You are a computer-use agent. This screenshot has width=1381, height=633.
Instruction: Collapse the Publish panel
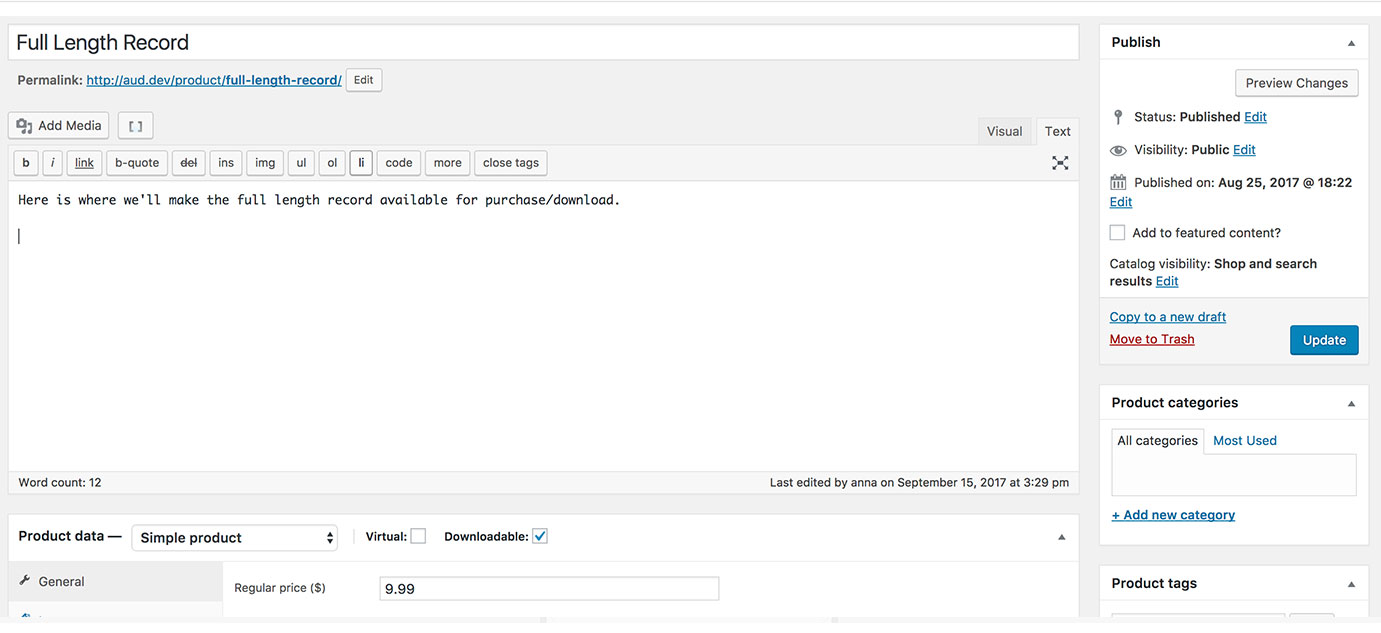coord(1351,43)
